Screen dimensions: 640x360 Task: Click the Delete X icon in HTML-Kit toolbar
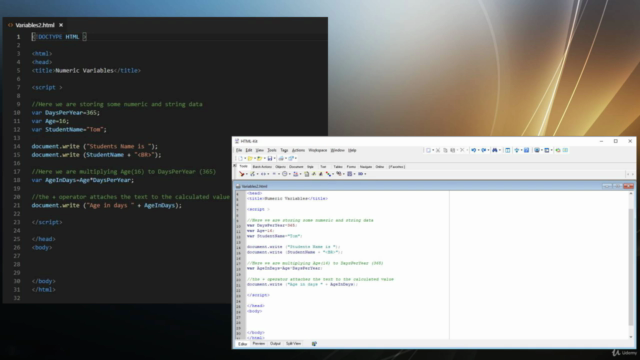click(462, 150)
